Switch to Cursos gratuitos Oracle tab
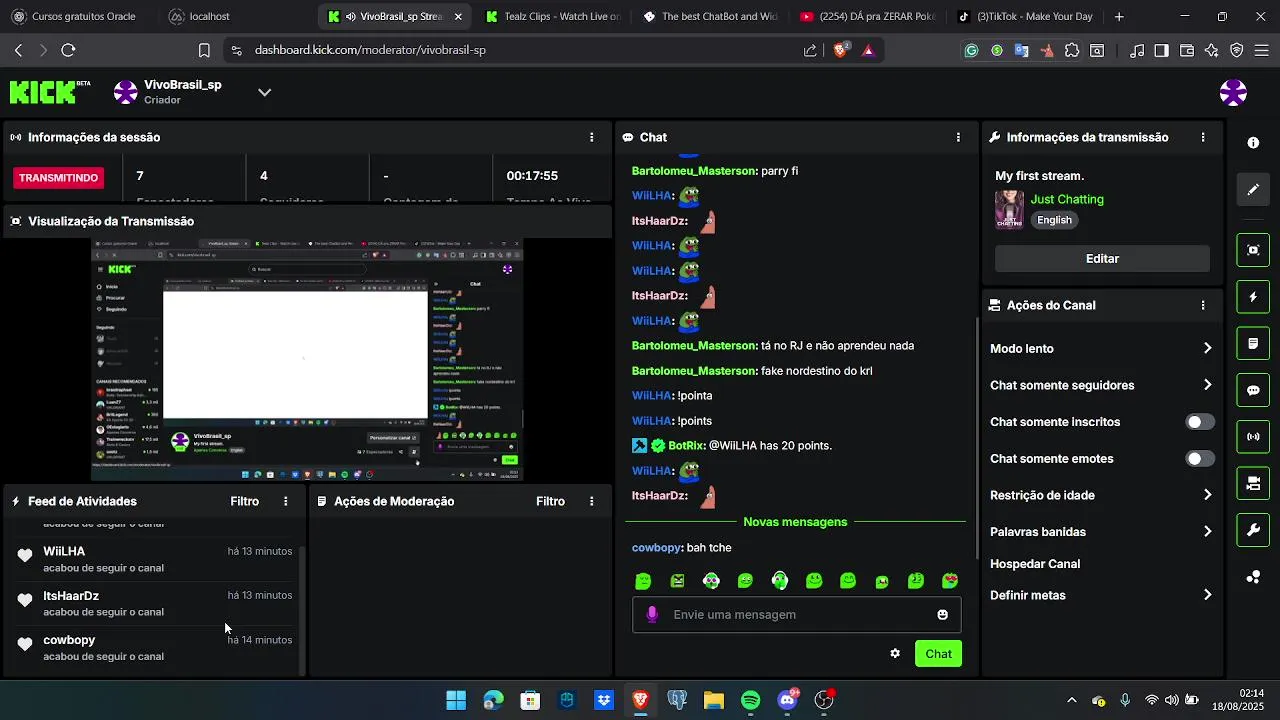 pyautogui.click(x=75, y=17)
